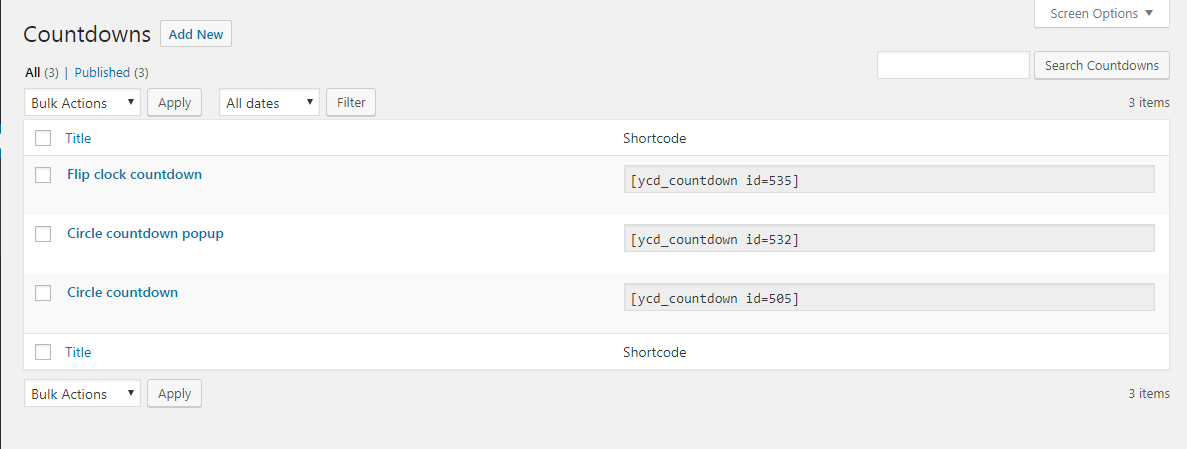Select the shortcode field with id=505

point(889,298)
